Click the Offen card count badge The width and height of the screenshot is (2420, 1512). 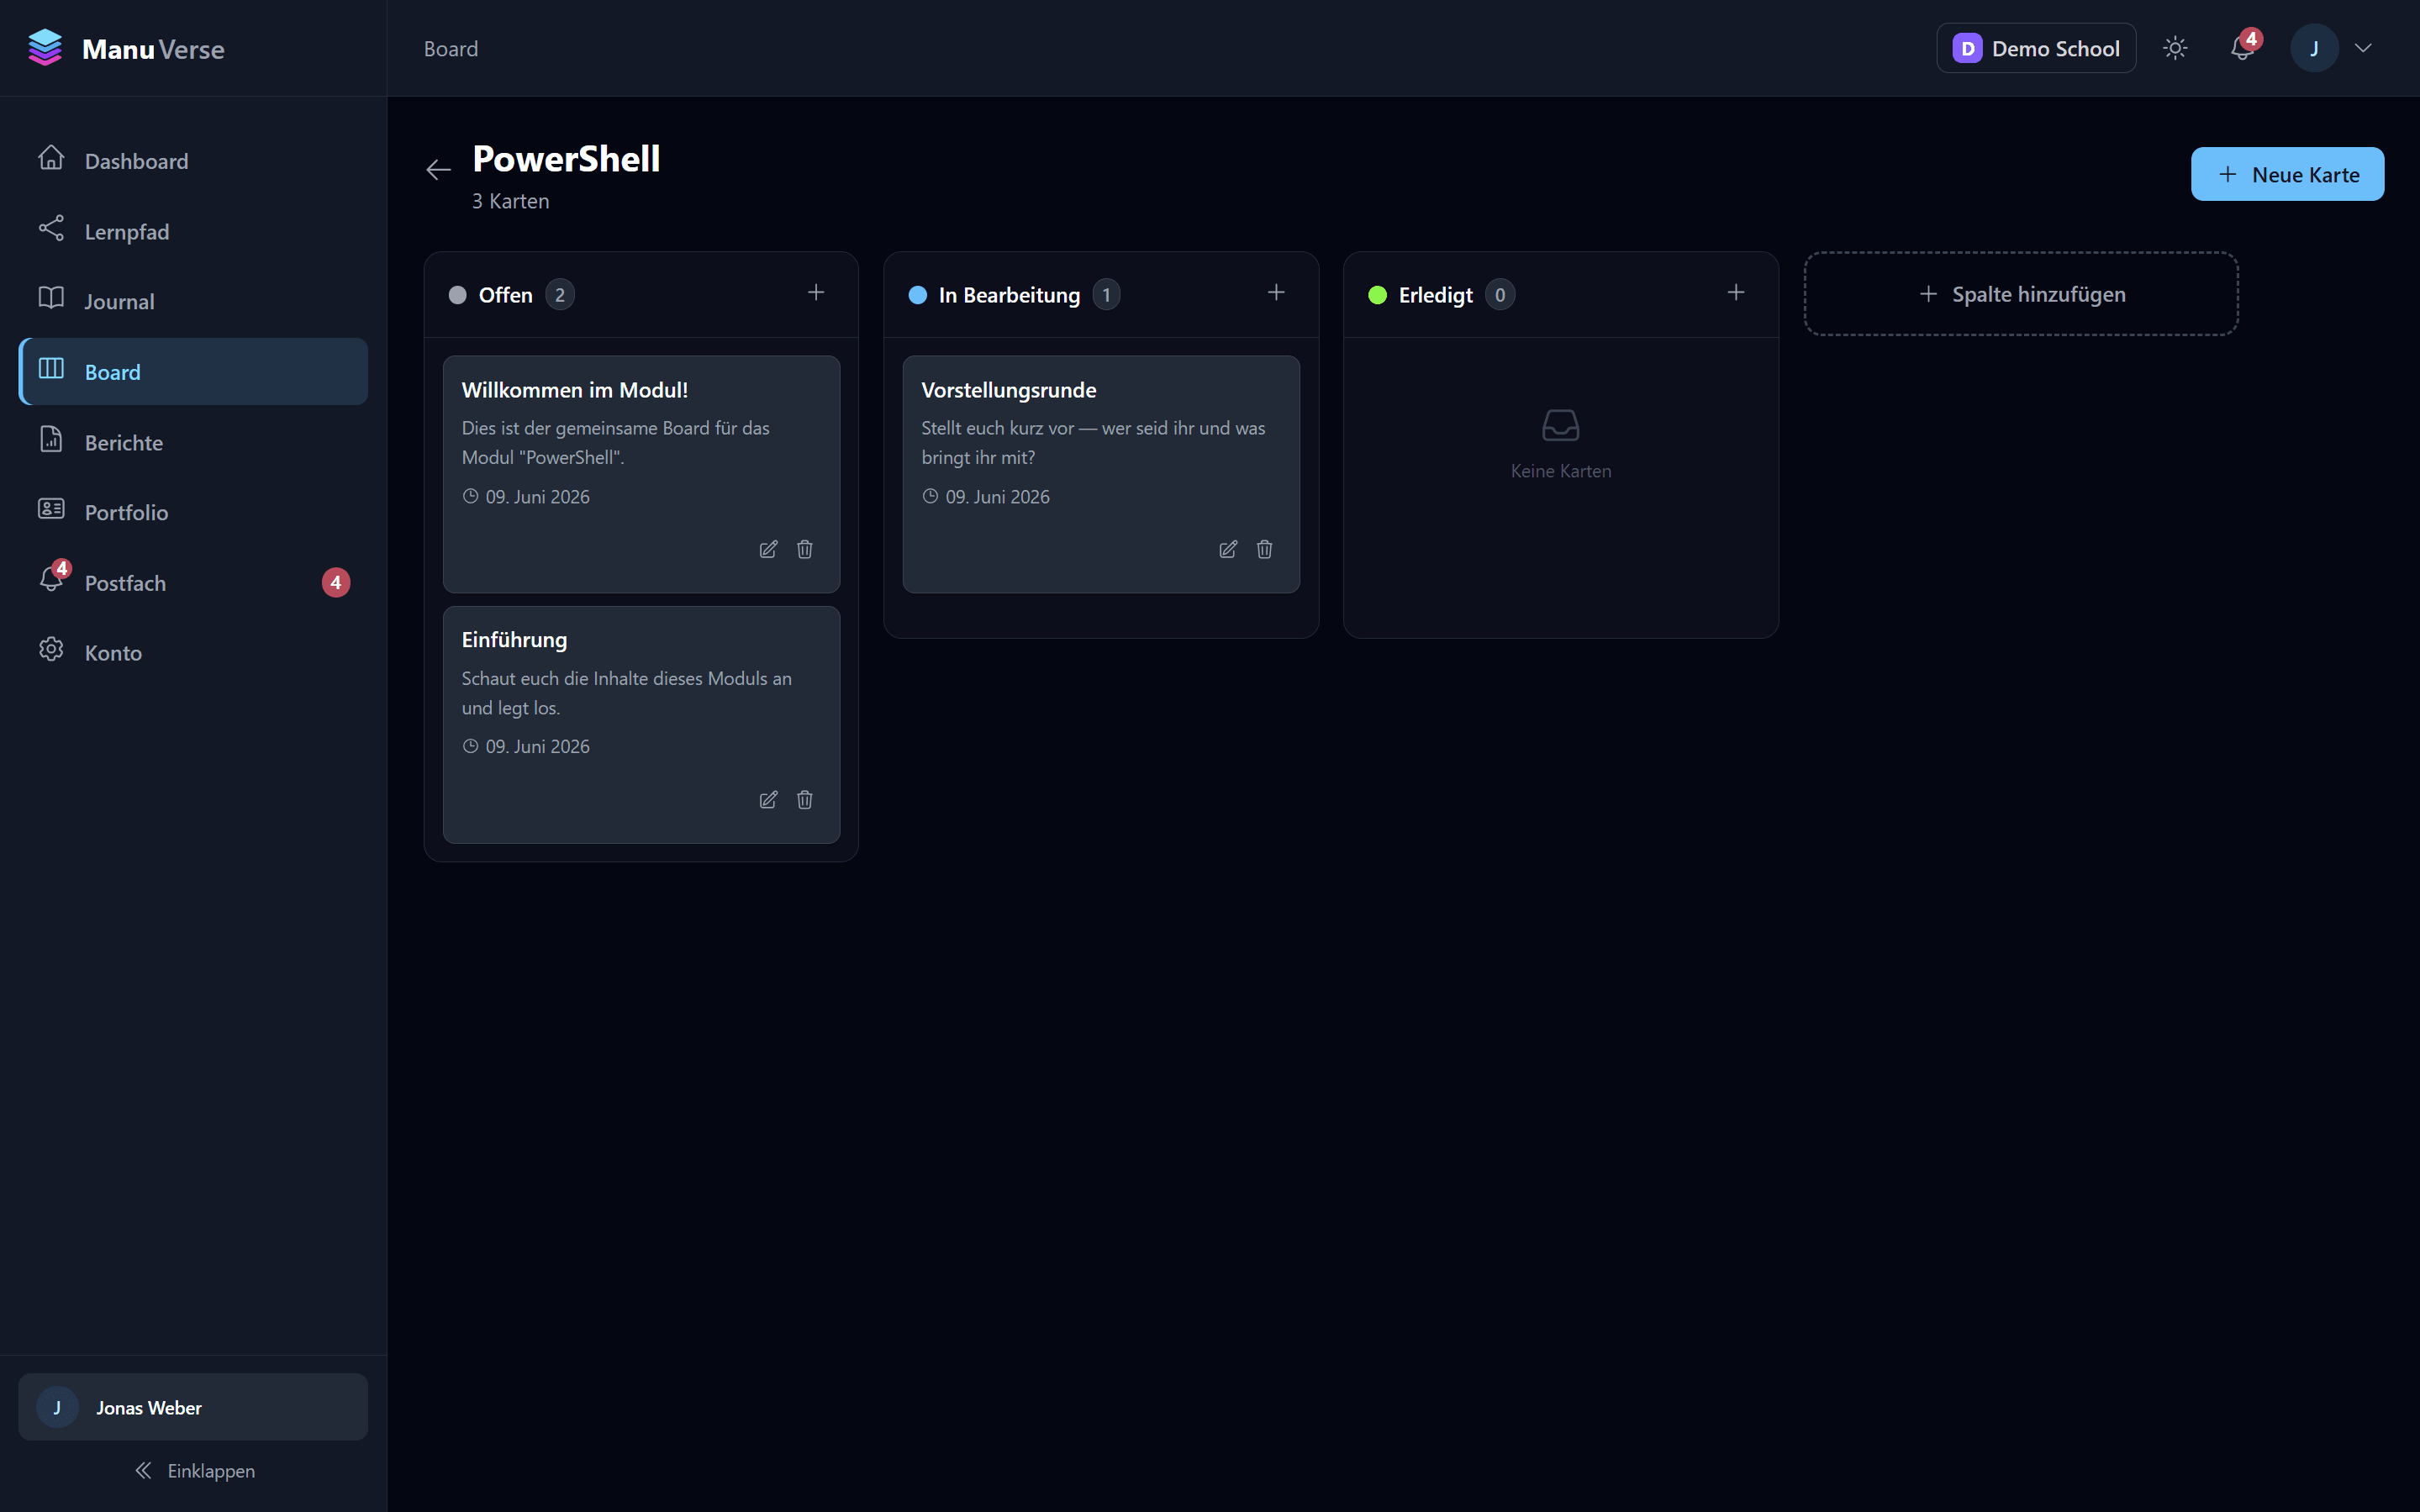click(x=560, y=295)
